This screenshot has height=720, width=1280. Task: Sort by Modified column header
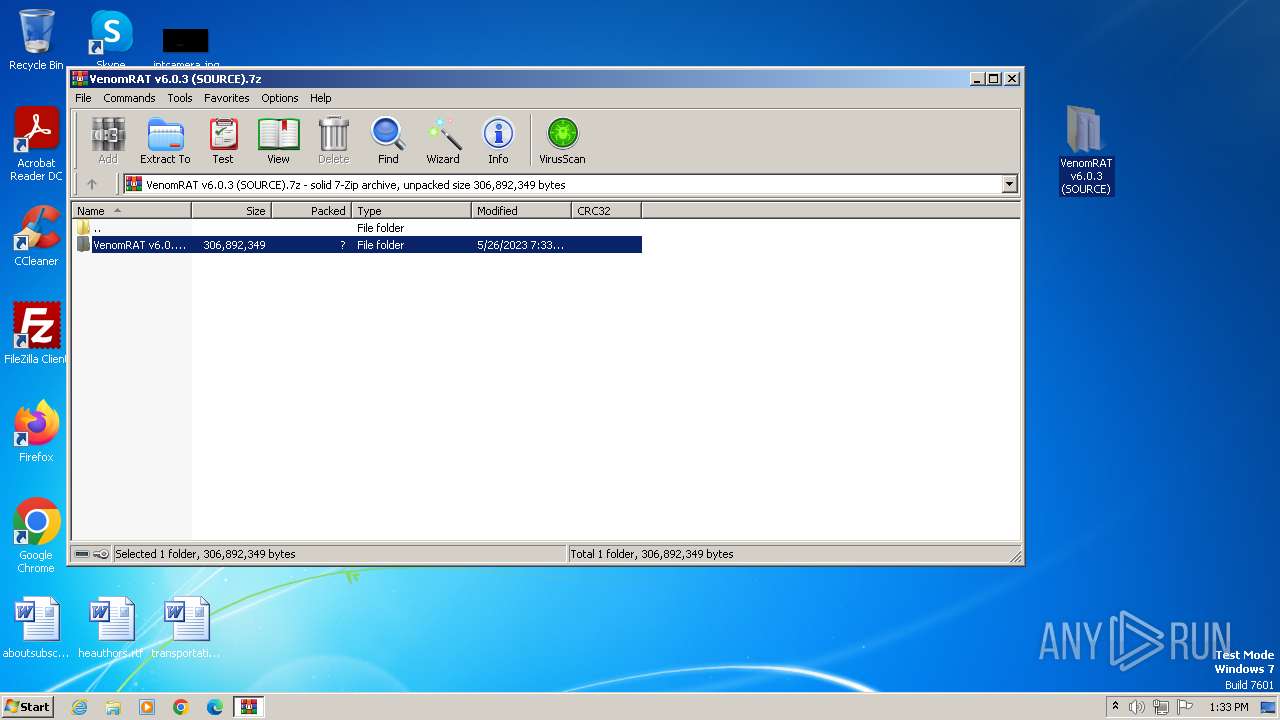(521, 210)
